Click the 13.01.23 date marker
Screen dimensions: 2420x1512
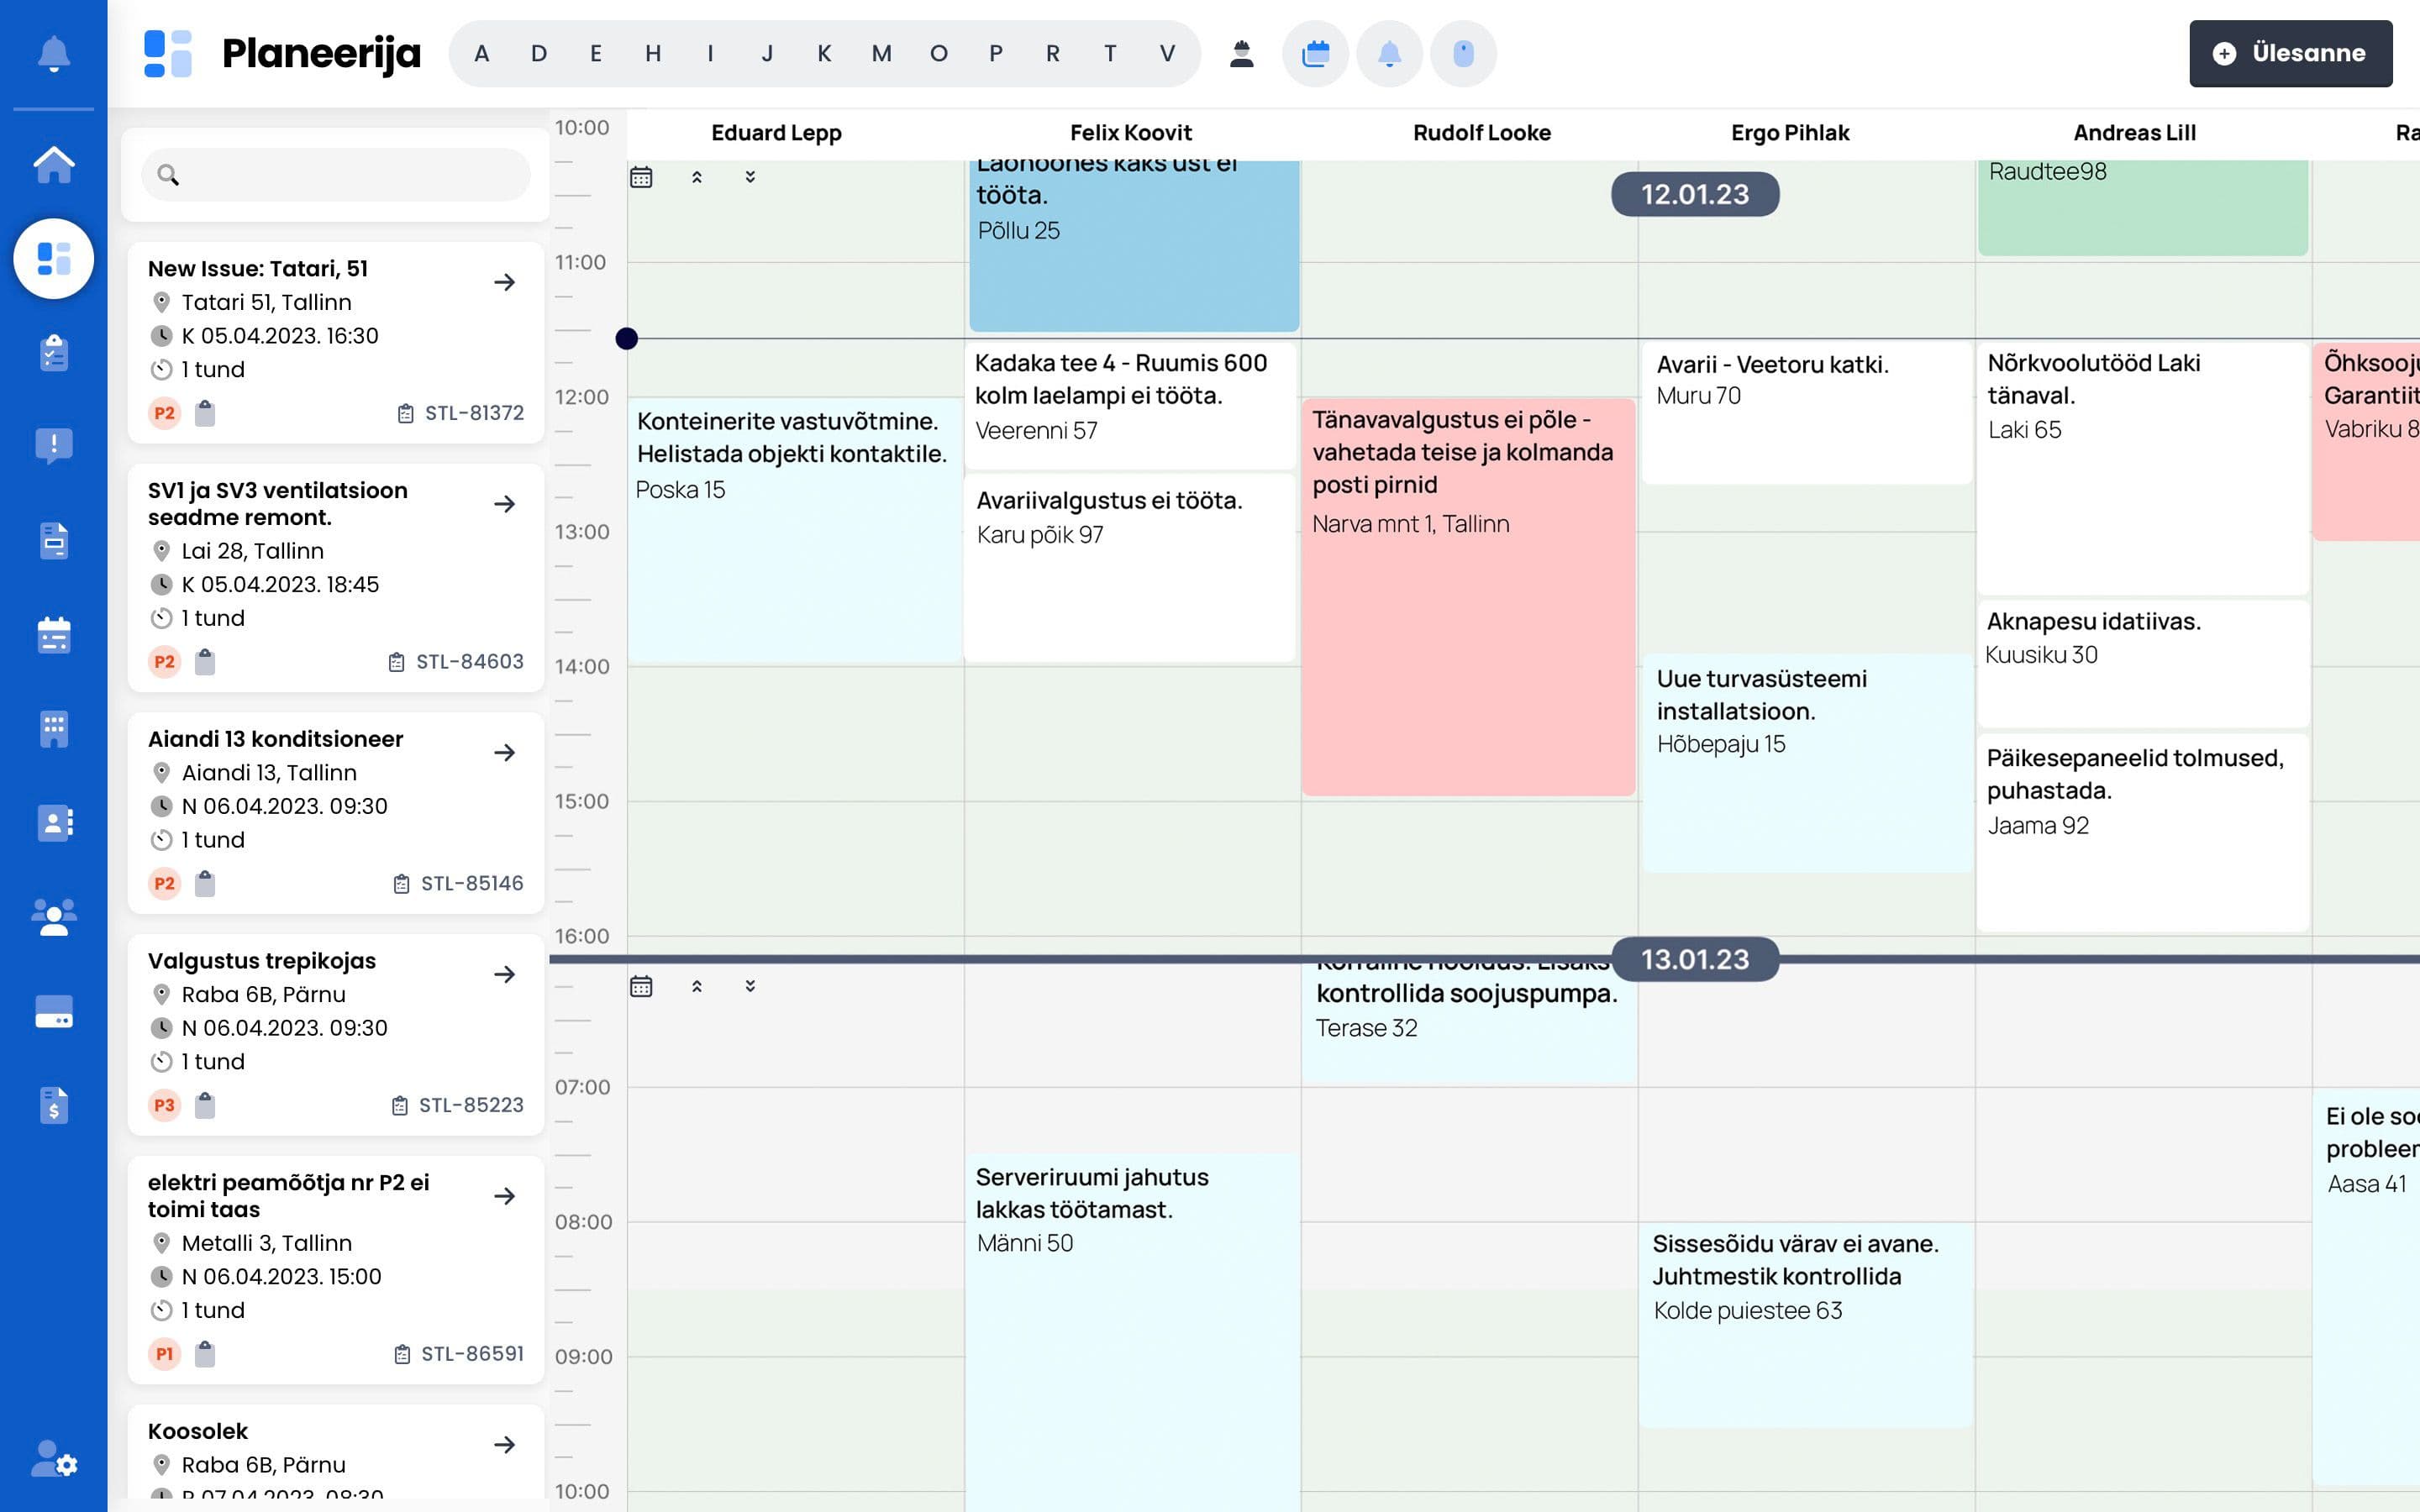(1695, 960)
